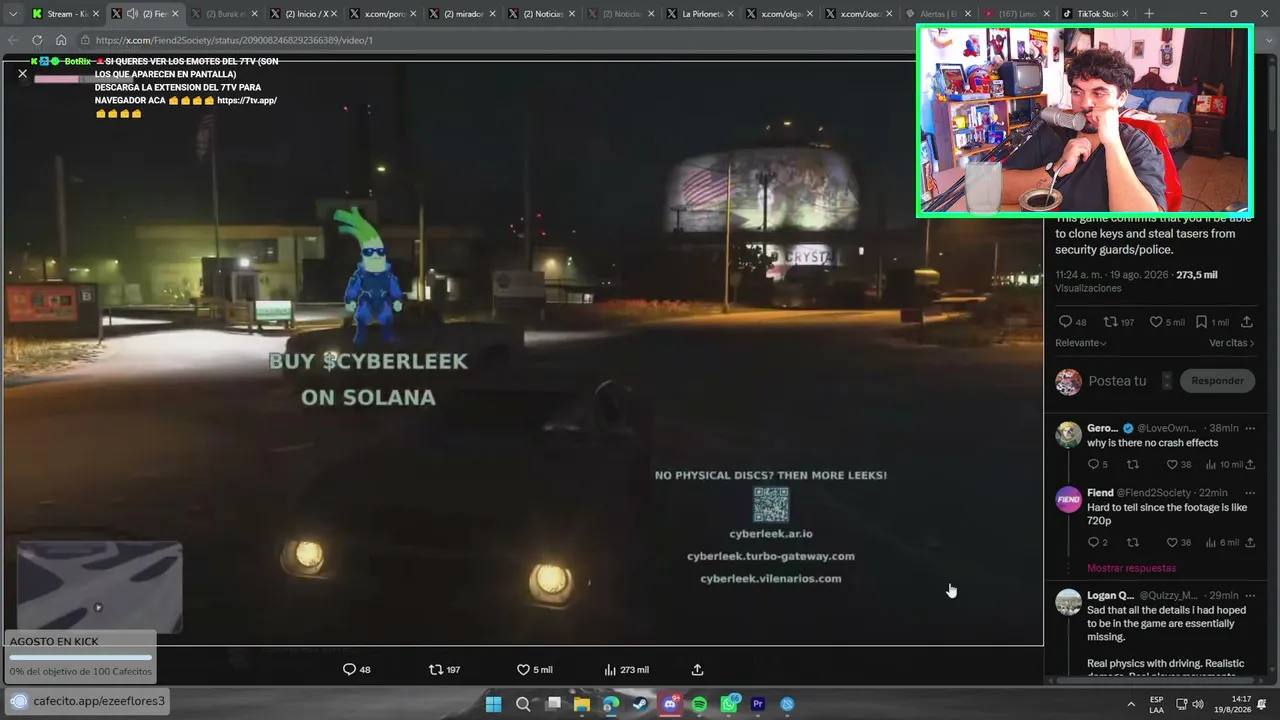
Task: Open more options for Gero's reply
Action: 1249,428
